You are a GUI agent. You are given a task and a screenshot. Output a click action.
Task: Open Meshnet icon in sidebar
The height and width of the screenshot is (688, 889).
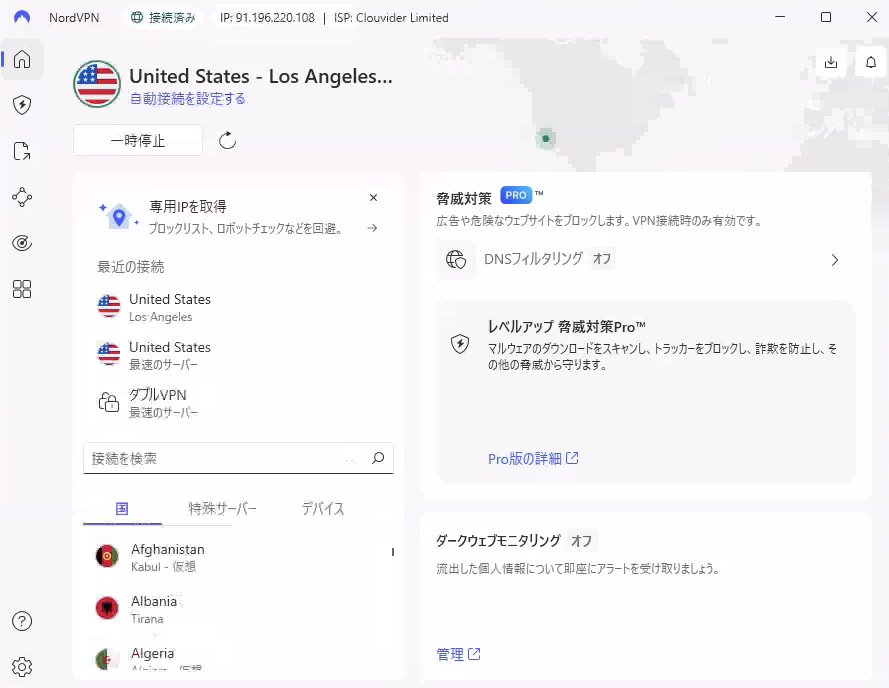tap(22, 197)
